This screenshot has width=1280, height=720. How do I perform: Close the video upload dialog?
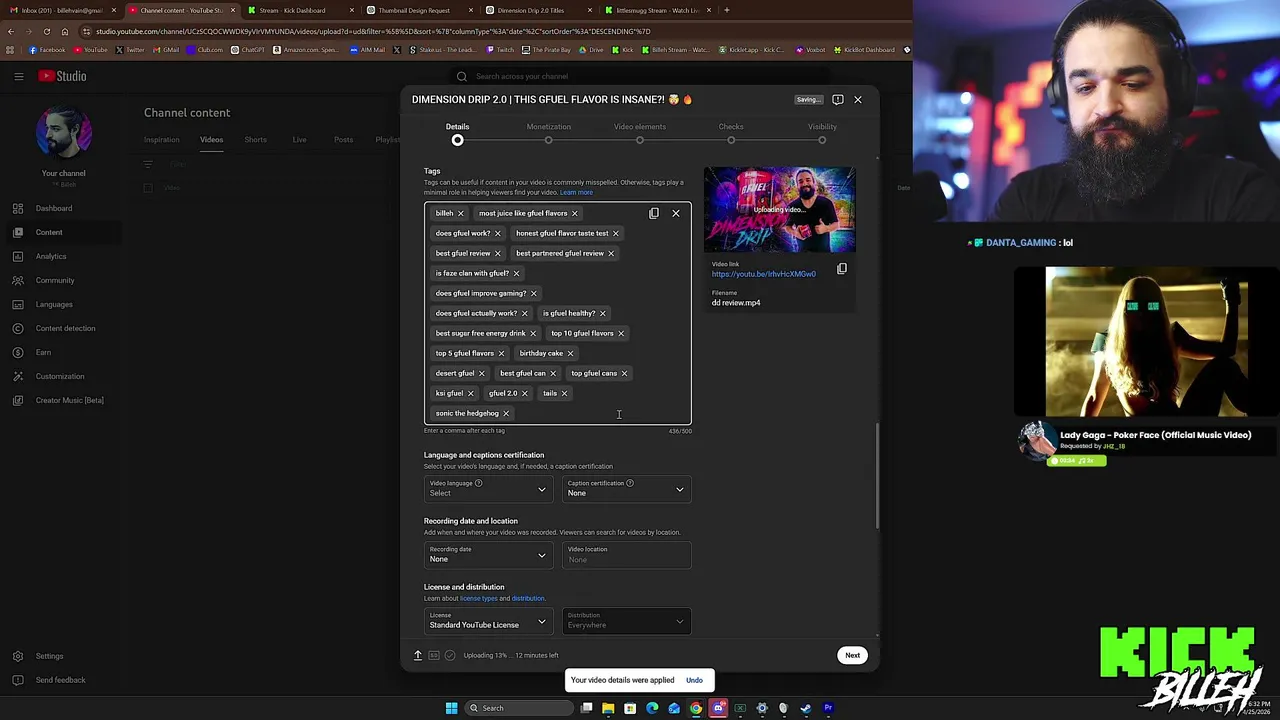point(858,99)
